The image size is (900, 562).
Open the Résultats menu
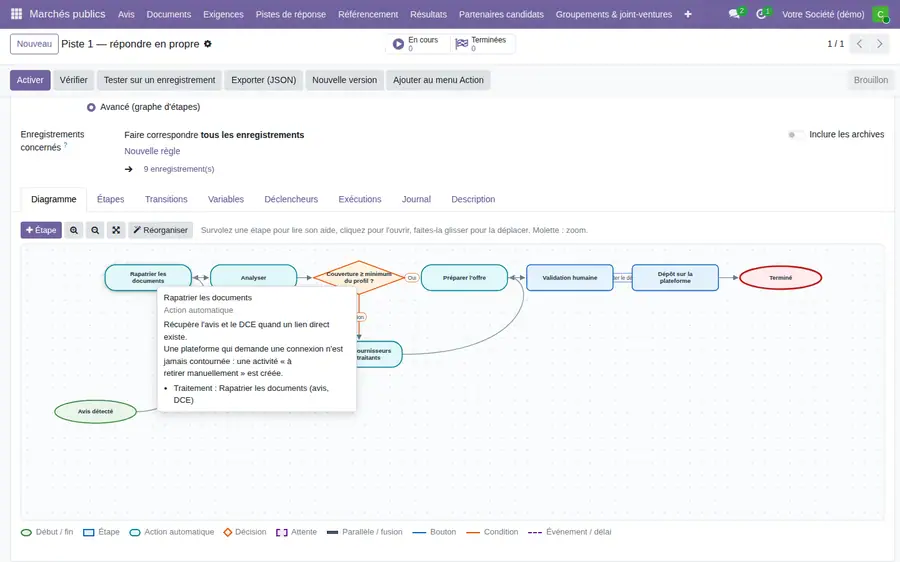tap(428, 14)
